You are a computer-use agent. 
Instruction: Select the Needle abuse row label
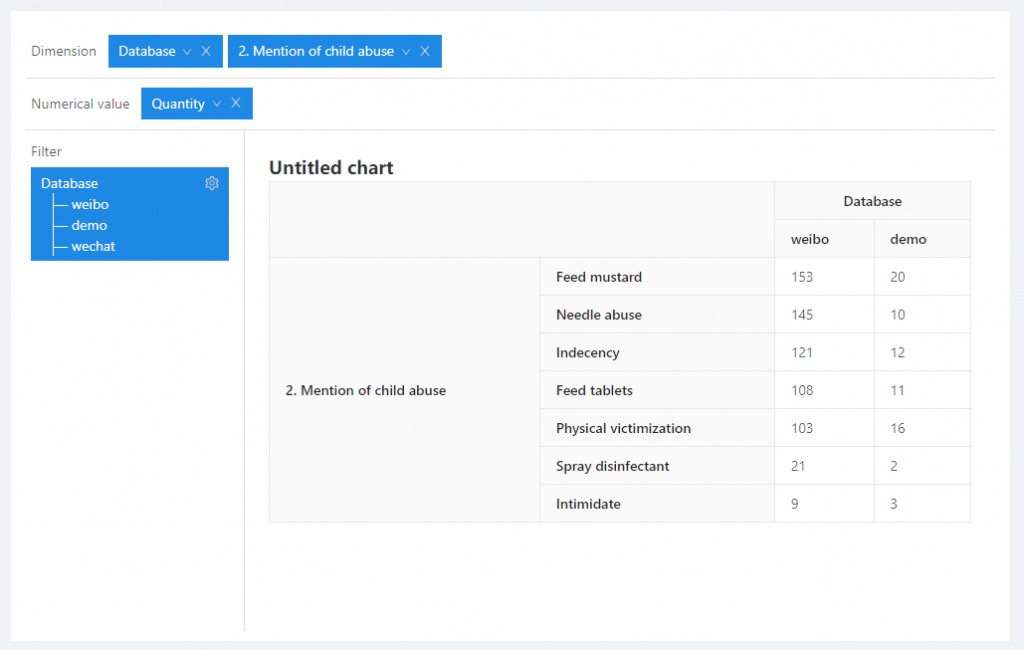tap(599, 315)
